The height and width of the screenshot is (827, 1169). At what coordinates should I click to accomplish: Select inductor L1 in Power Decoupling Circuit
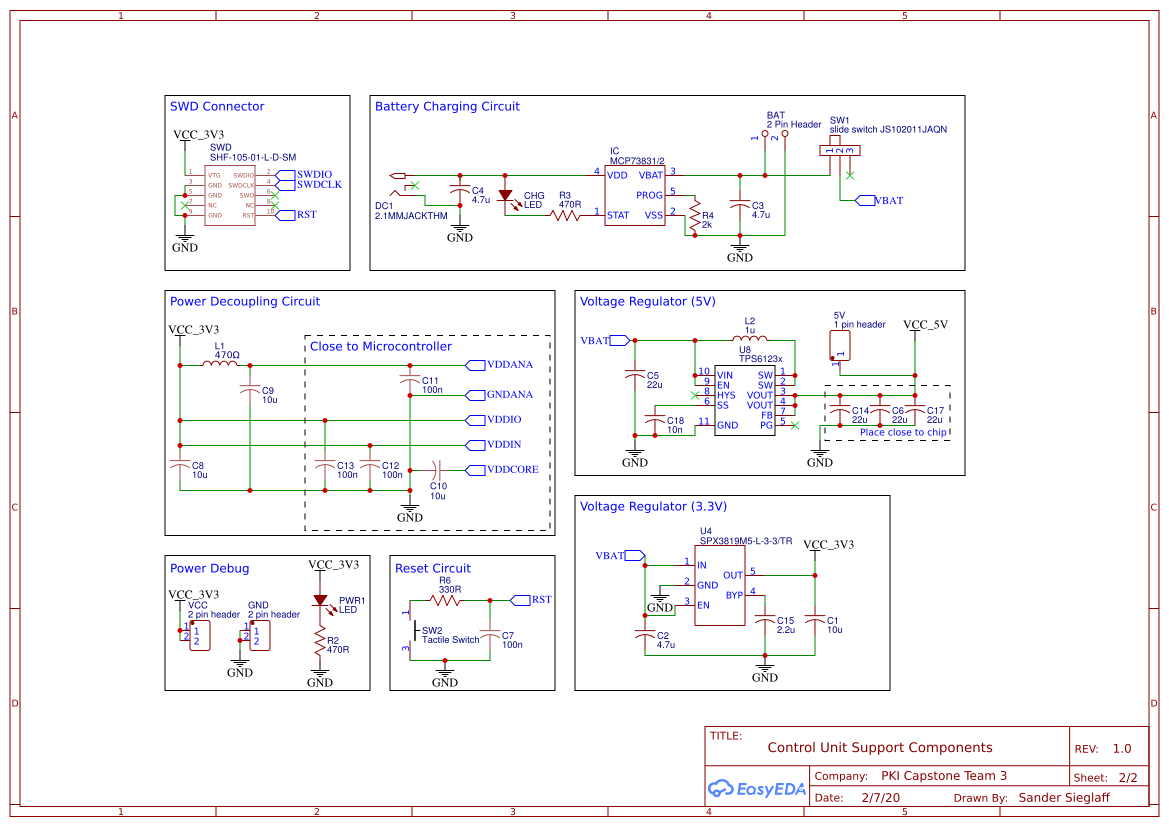point(221,365)
